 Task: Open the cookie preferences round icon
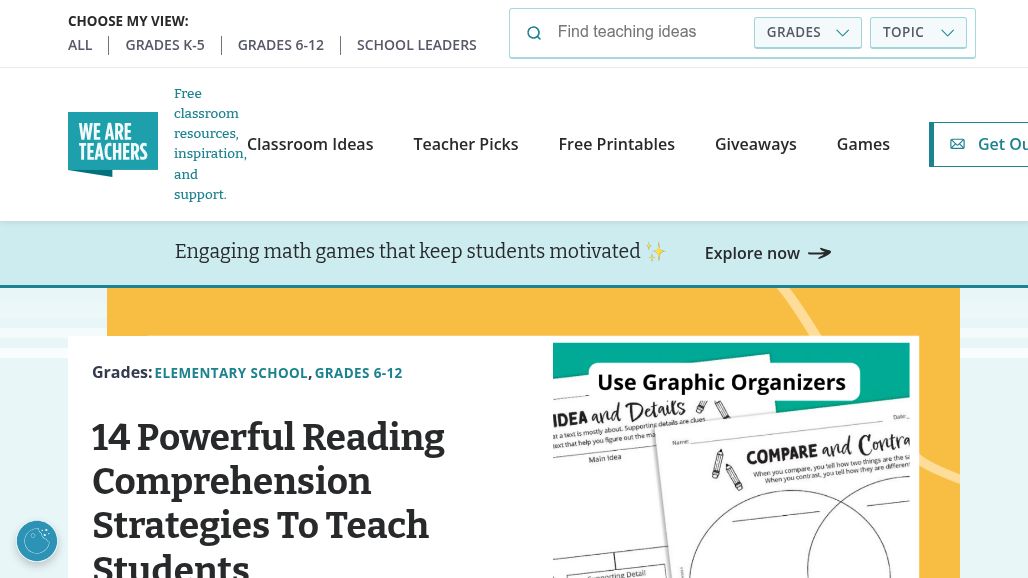click(x=37, y=541)
